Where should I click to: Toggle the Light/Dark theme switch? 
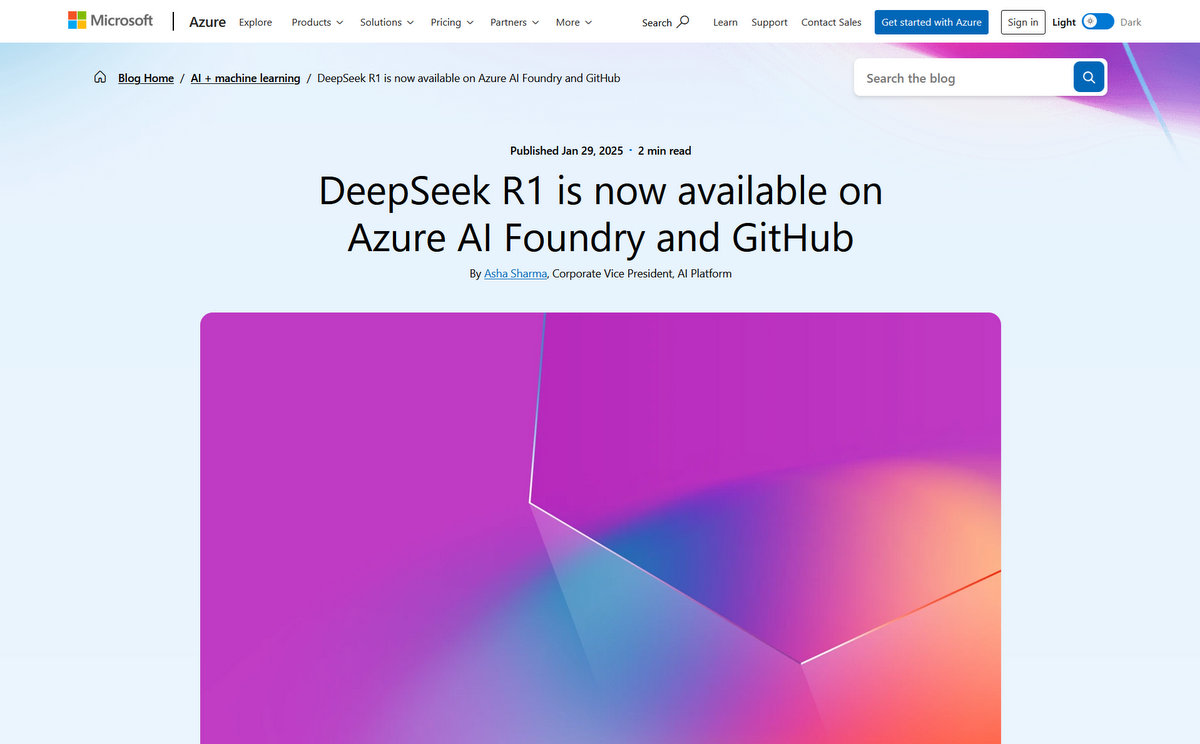tap(1097, 22)
